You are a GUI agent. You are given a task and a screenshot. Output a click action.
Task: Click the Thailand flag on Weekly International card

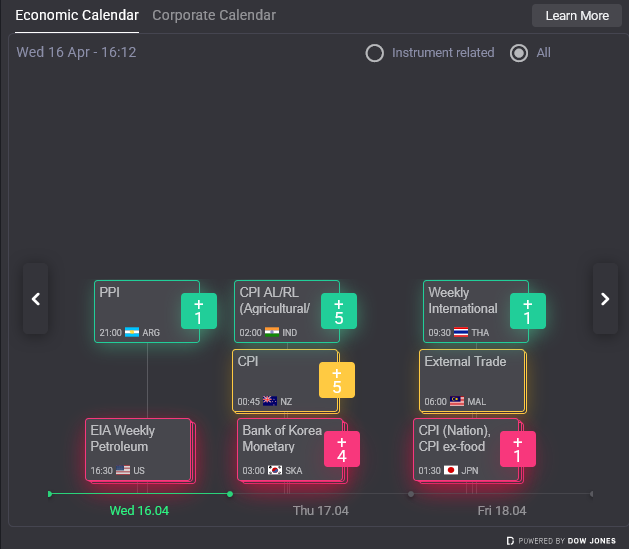coord(461,332)
